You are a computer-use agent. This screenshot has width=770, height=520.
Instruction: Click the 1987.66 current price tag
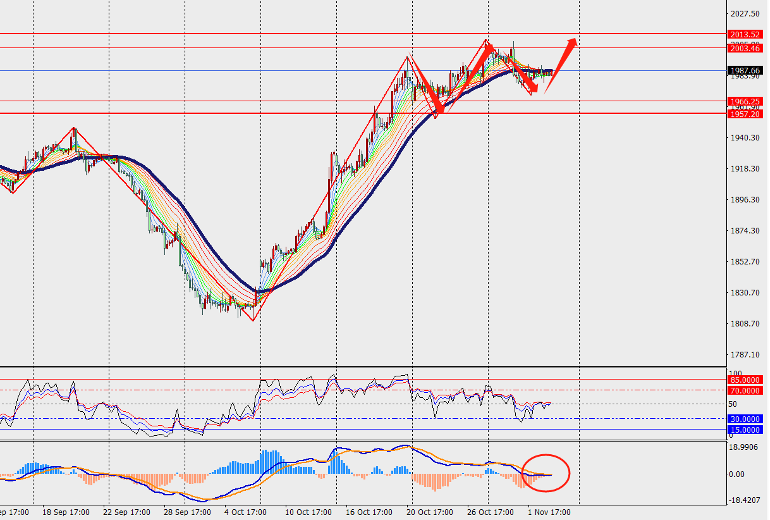tap(744, 71)
